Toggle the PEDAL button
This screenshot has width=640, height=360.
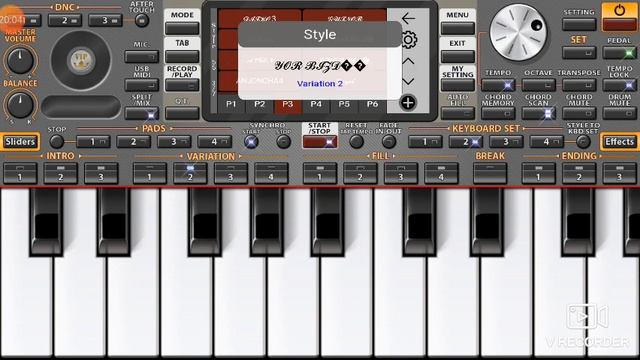tap(620, 53)
